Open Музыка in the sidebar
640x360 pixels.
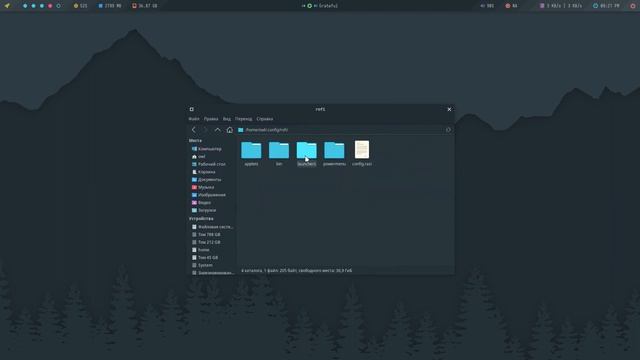coord(203,187)
